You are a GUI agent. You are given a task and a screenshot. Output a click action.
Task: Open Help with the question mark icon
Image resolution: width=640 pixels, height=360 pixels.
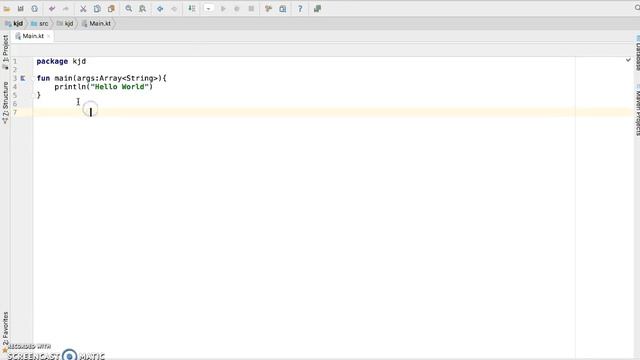tap(300, 9)
